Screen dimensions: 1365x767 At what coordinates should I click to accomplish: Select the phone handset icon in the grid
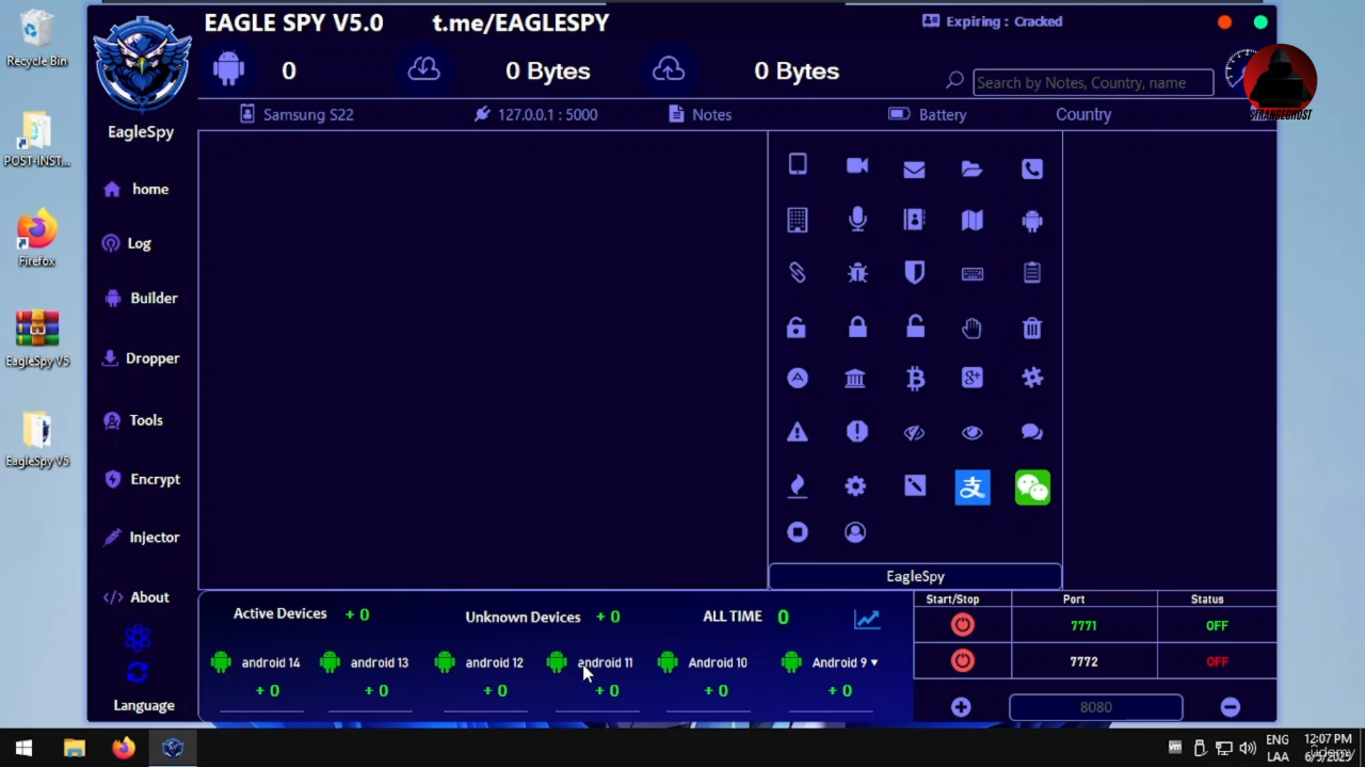(x=1032, y=169)
